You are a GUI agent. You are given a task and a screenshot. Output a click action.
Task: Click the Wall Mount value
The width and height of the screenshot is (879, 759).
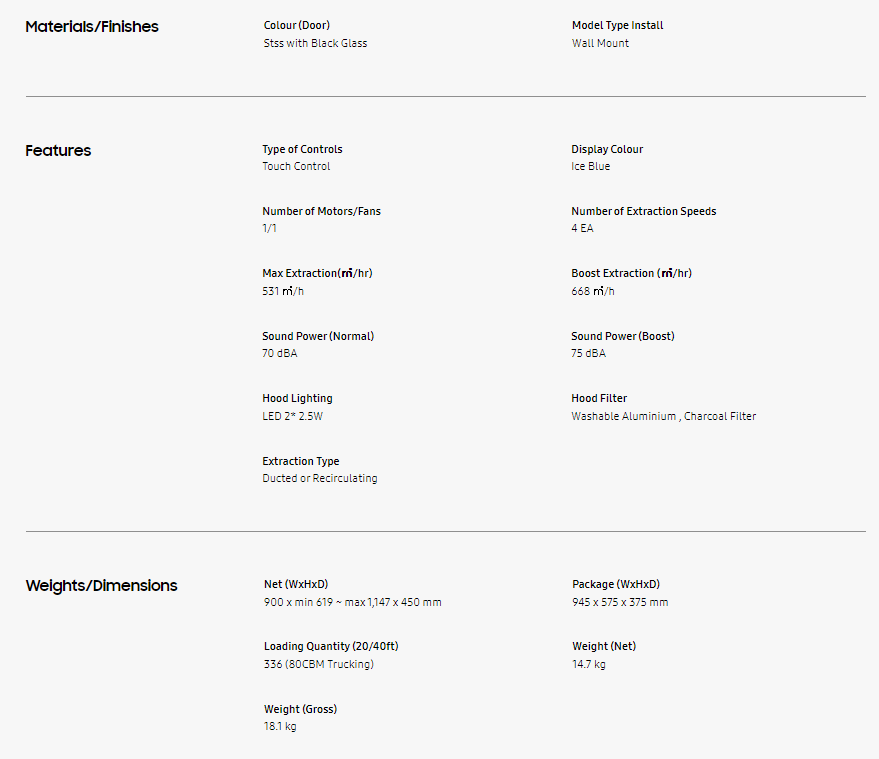tap(600, 43)
